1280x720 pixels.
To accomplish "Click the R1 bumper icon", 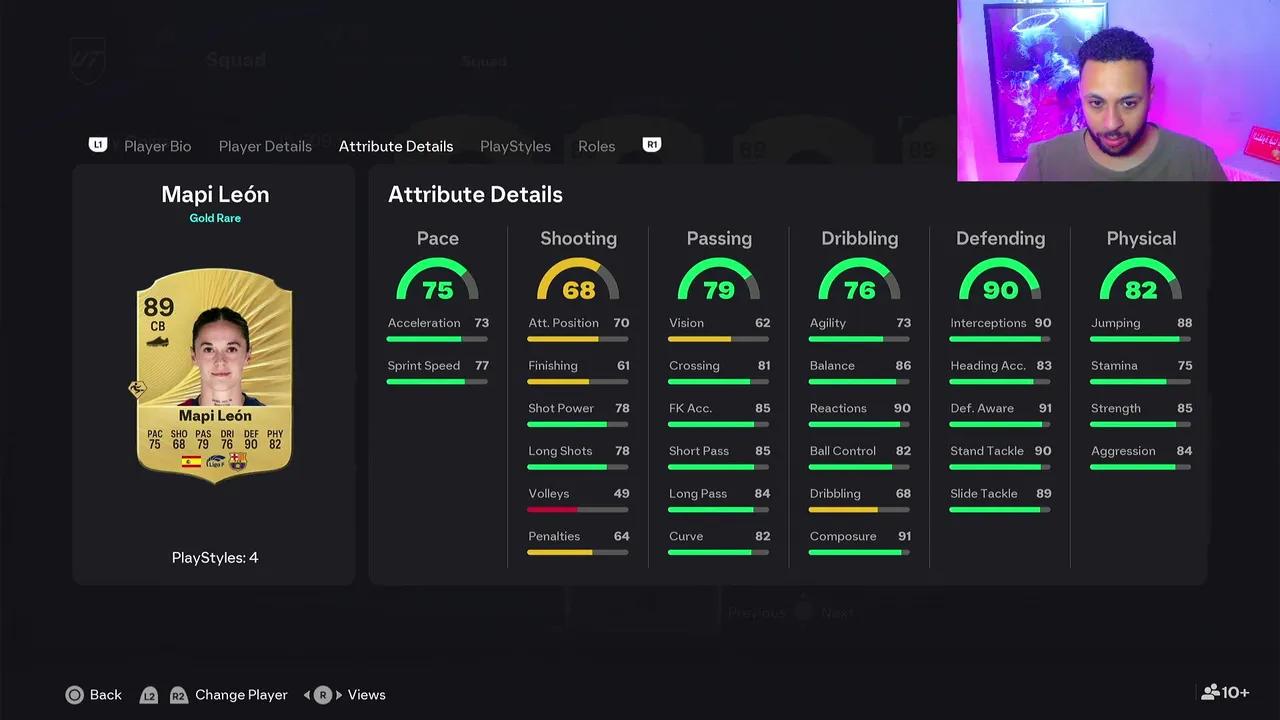I will click(x=652, y=145).
